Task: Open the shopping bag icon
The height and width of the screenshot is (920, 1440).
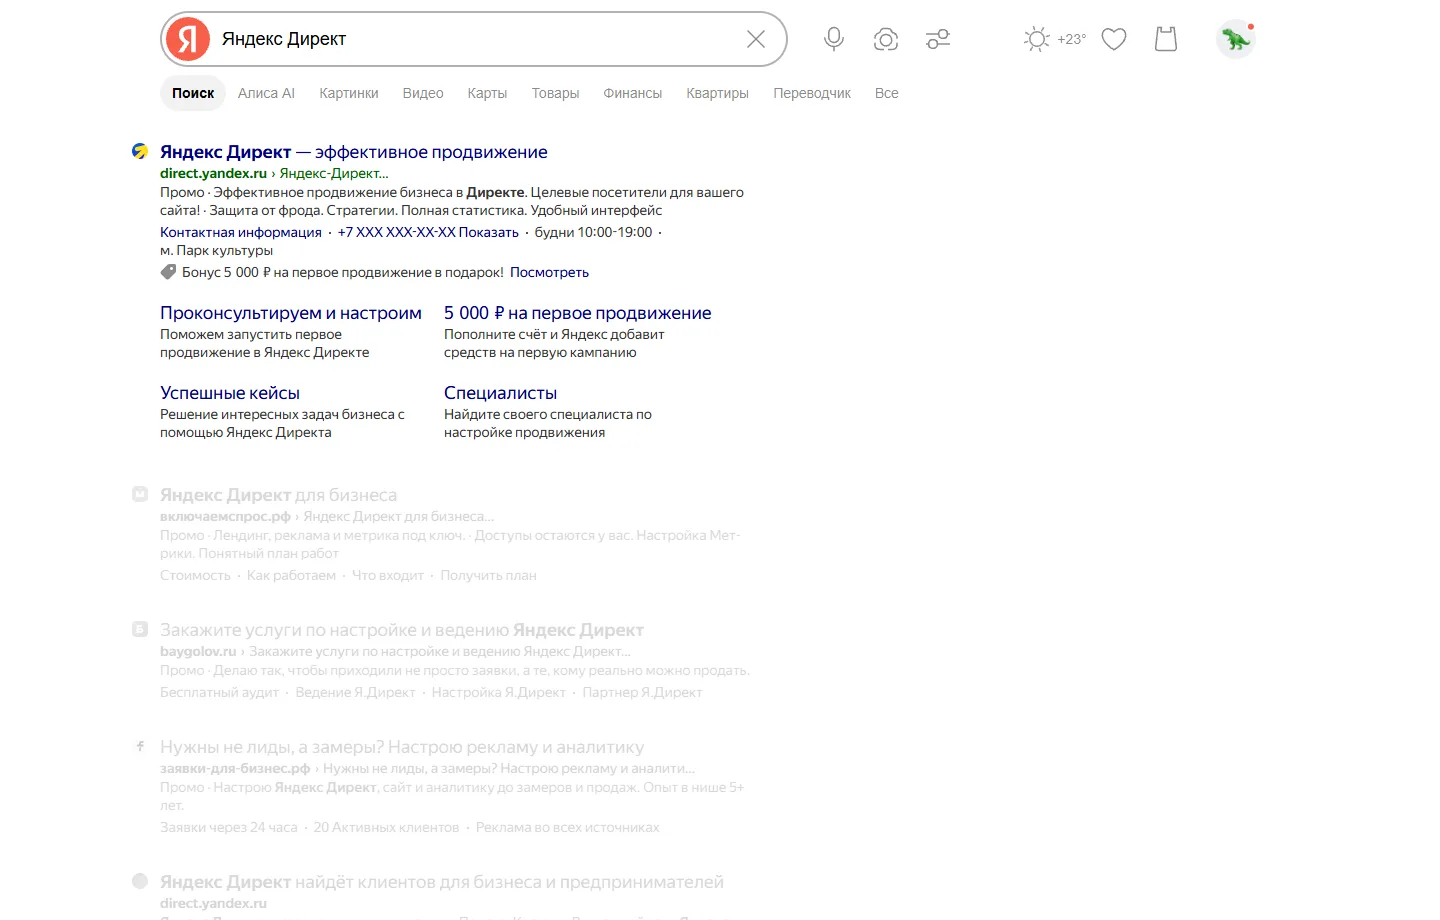Action: [1166, 39]
